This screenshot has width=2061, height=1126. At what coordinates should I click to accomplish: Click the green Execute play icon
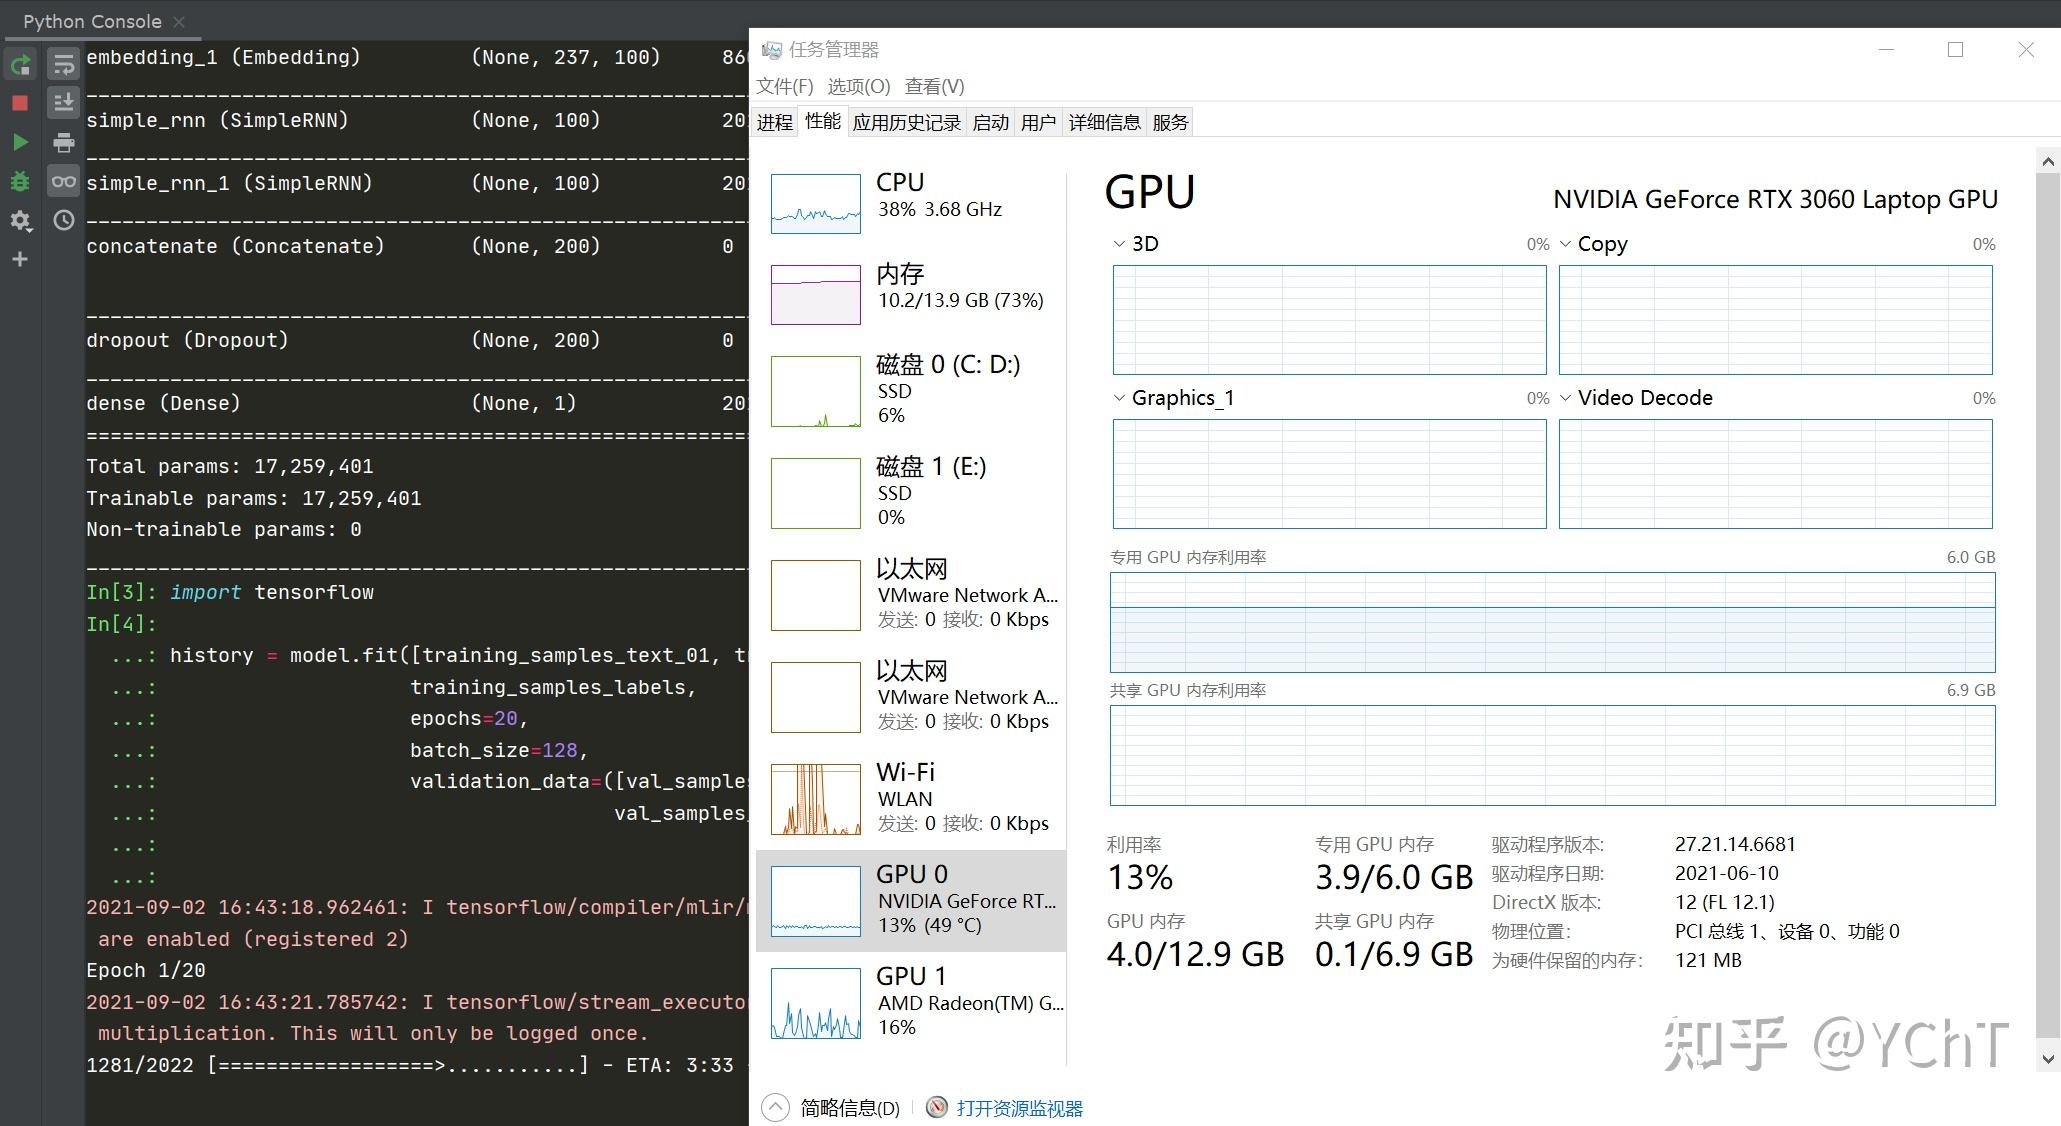pos(20,141)
